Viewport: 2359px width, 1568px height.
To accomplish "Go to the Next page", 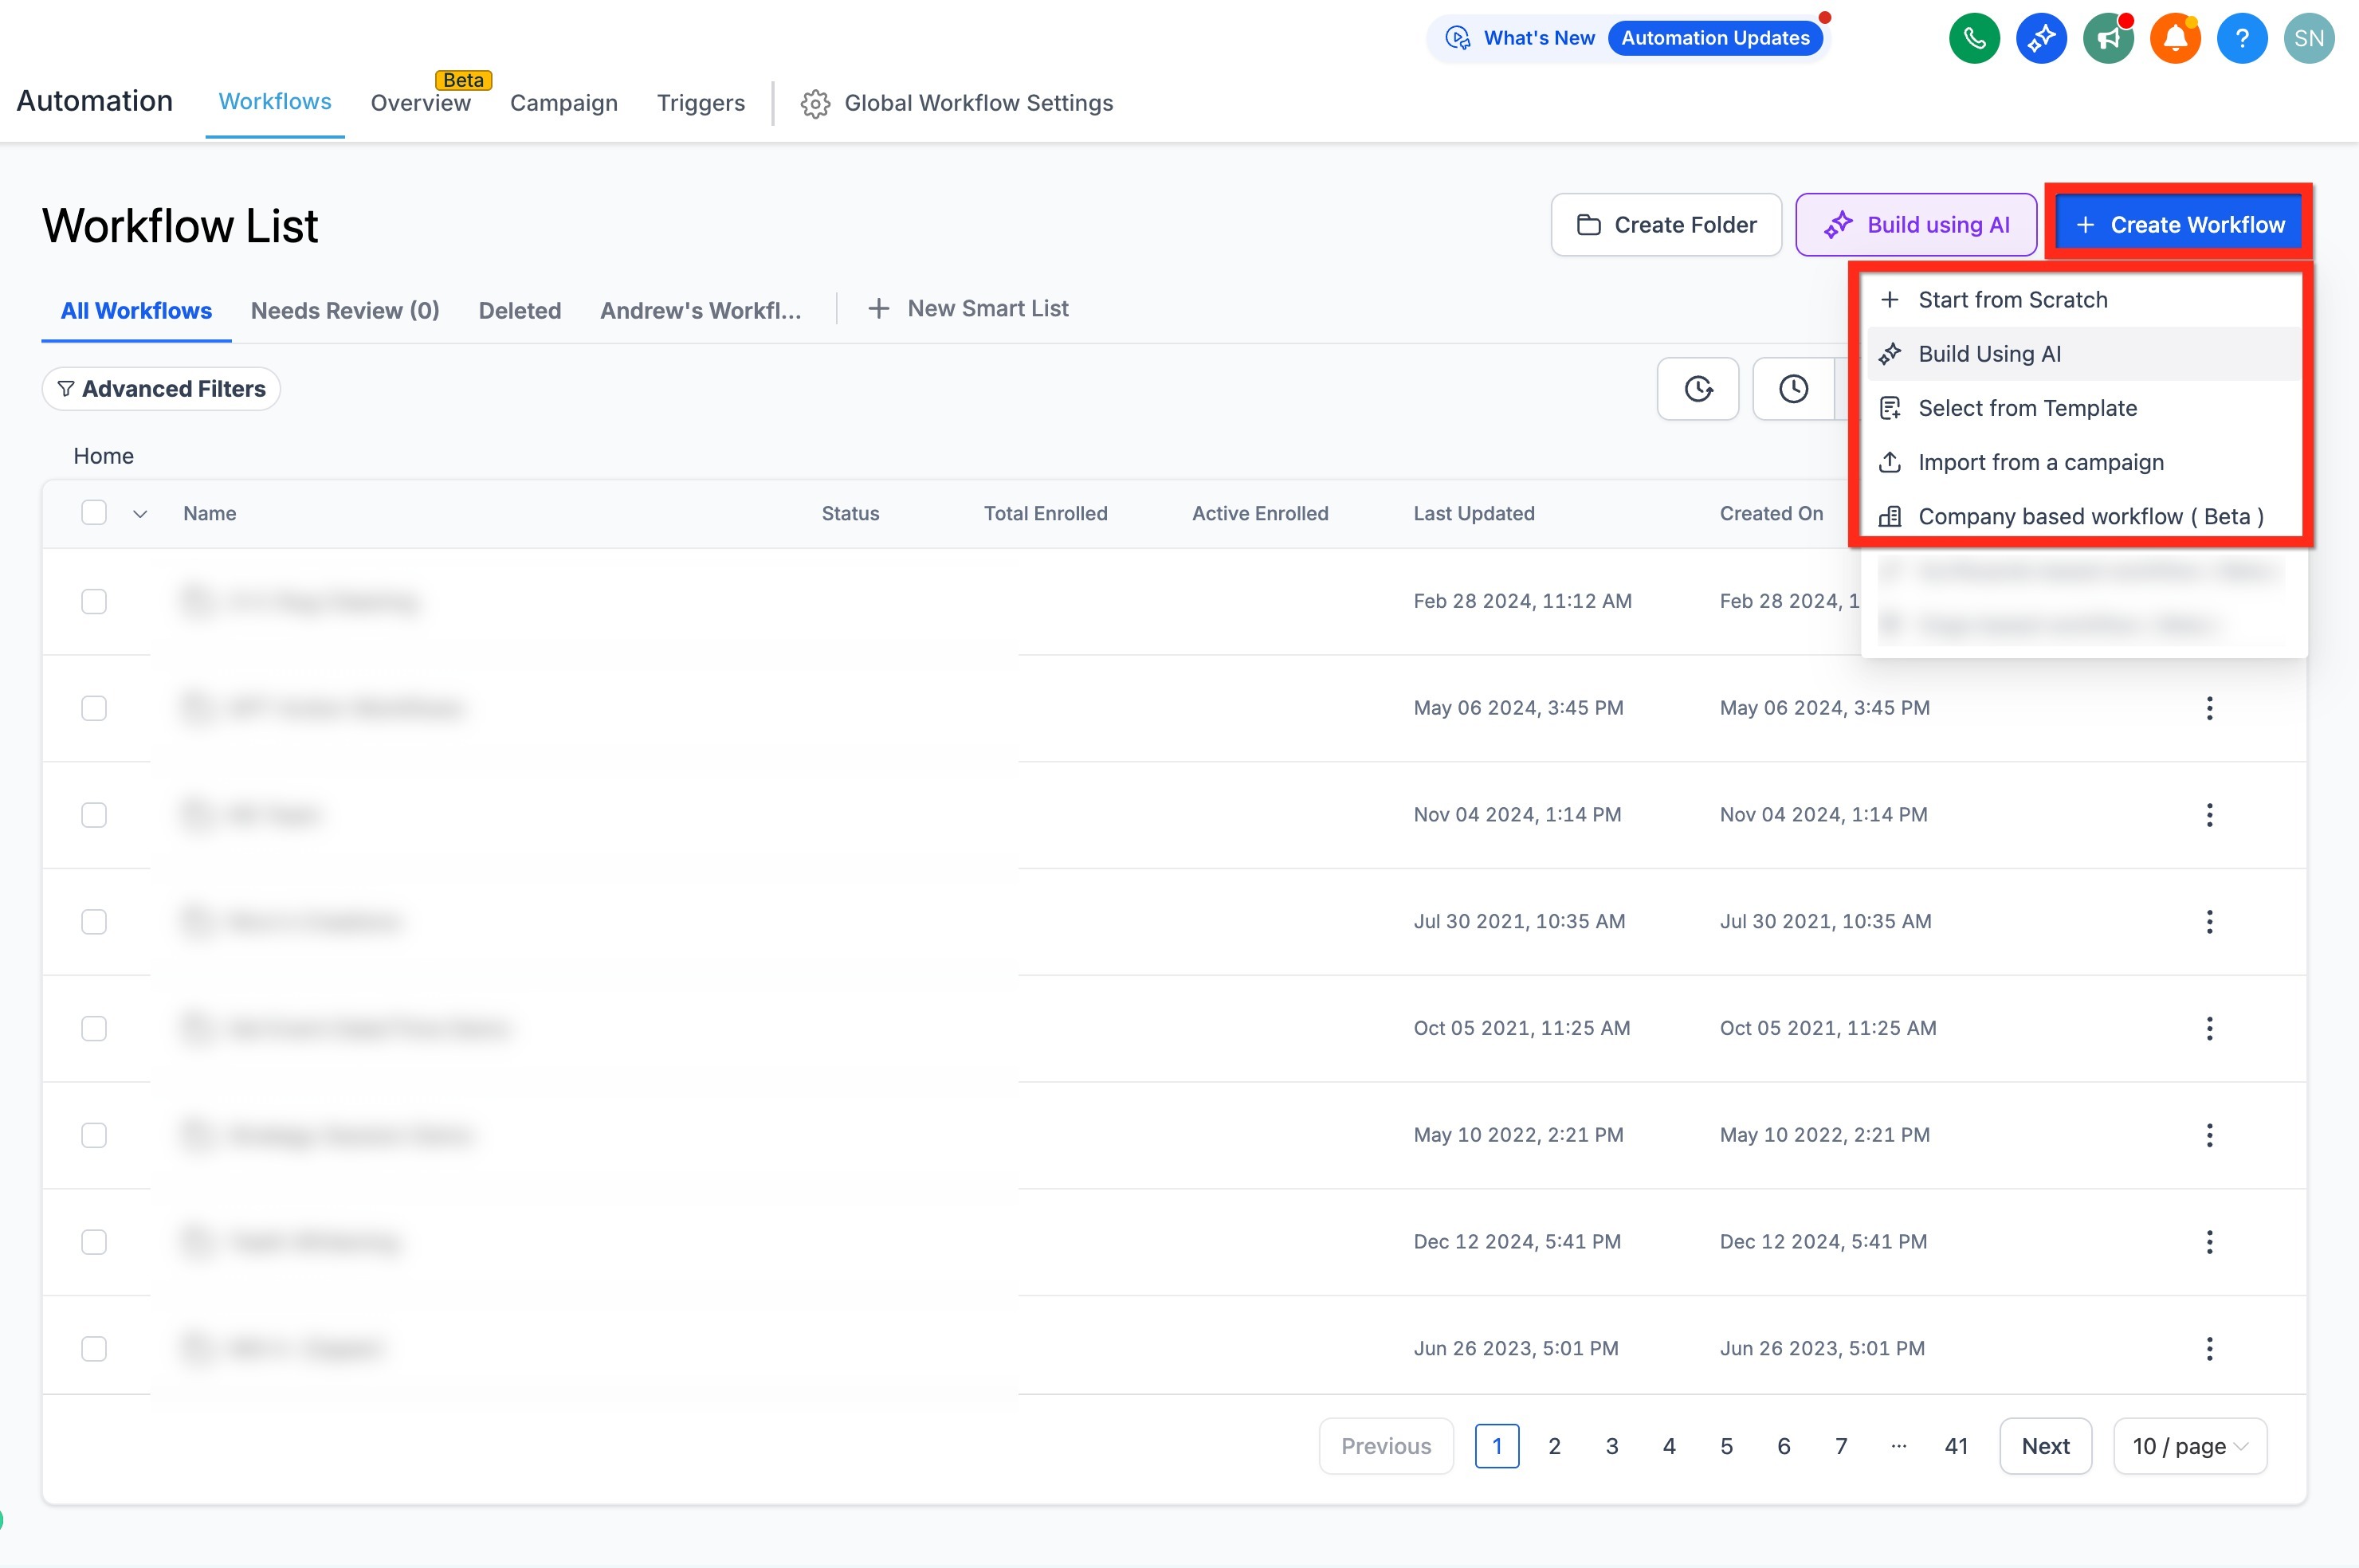I will pyautogui.click(x=2045, y=1446).
